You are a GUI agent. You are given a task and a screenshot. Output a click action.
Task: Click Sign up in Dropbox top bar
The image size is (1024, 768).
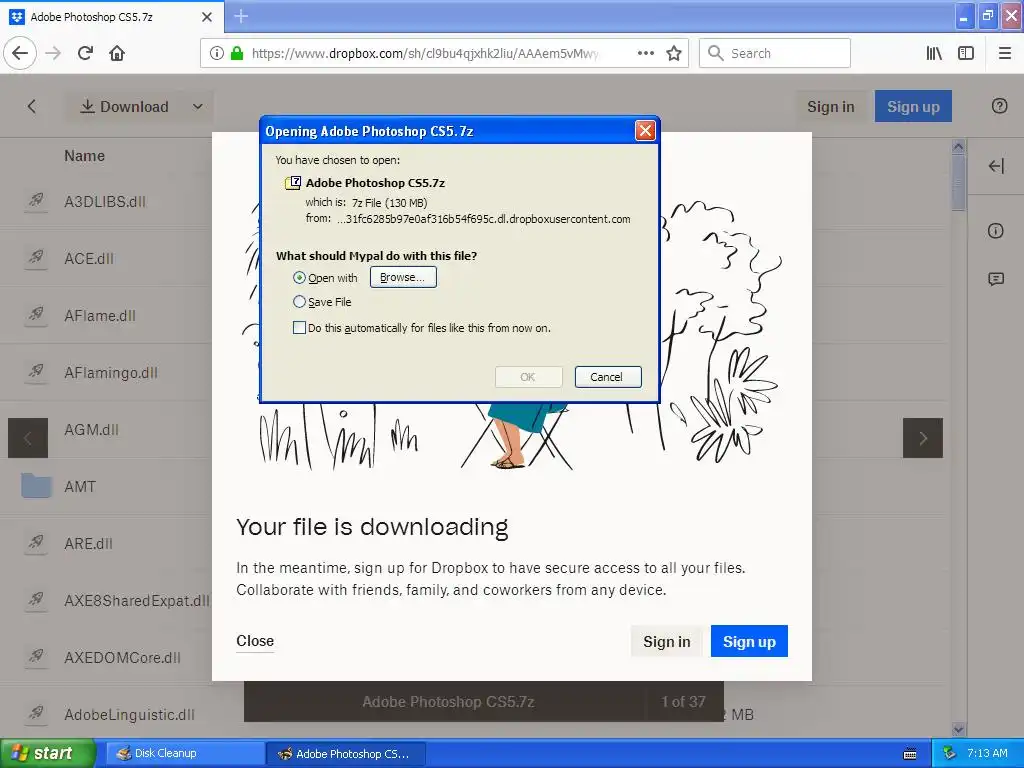click(913, 106)
